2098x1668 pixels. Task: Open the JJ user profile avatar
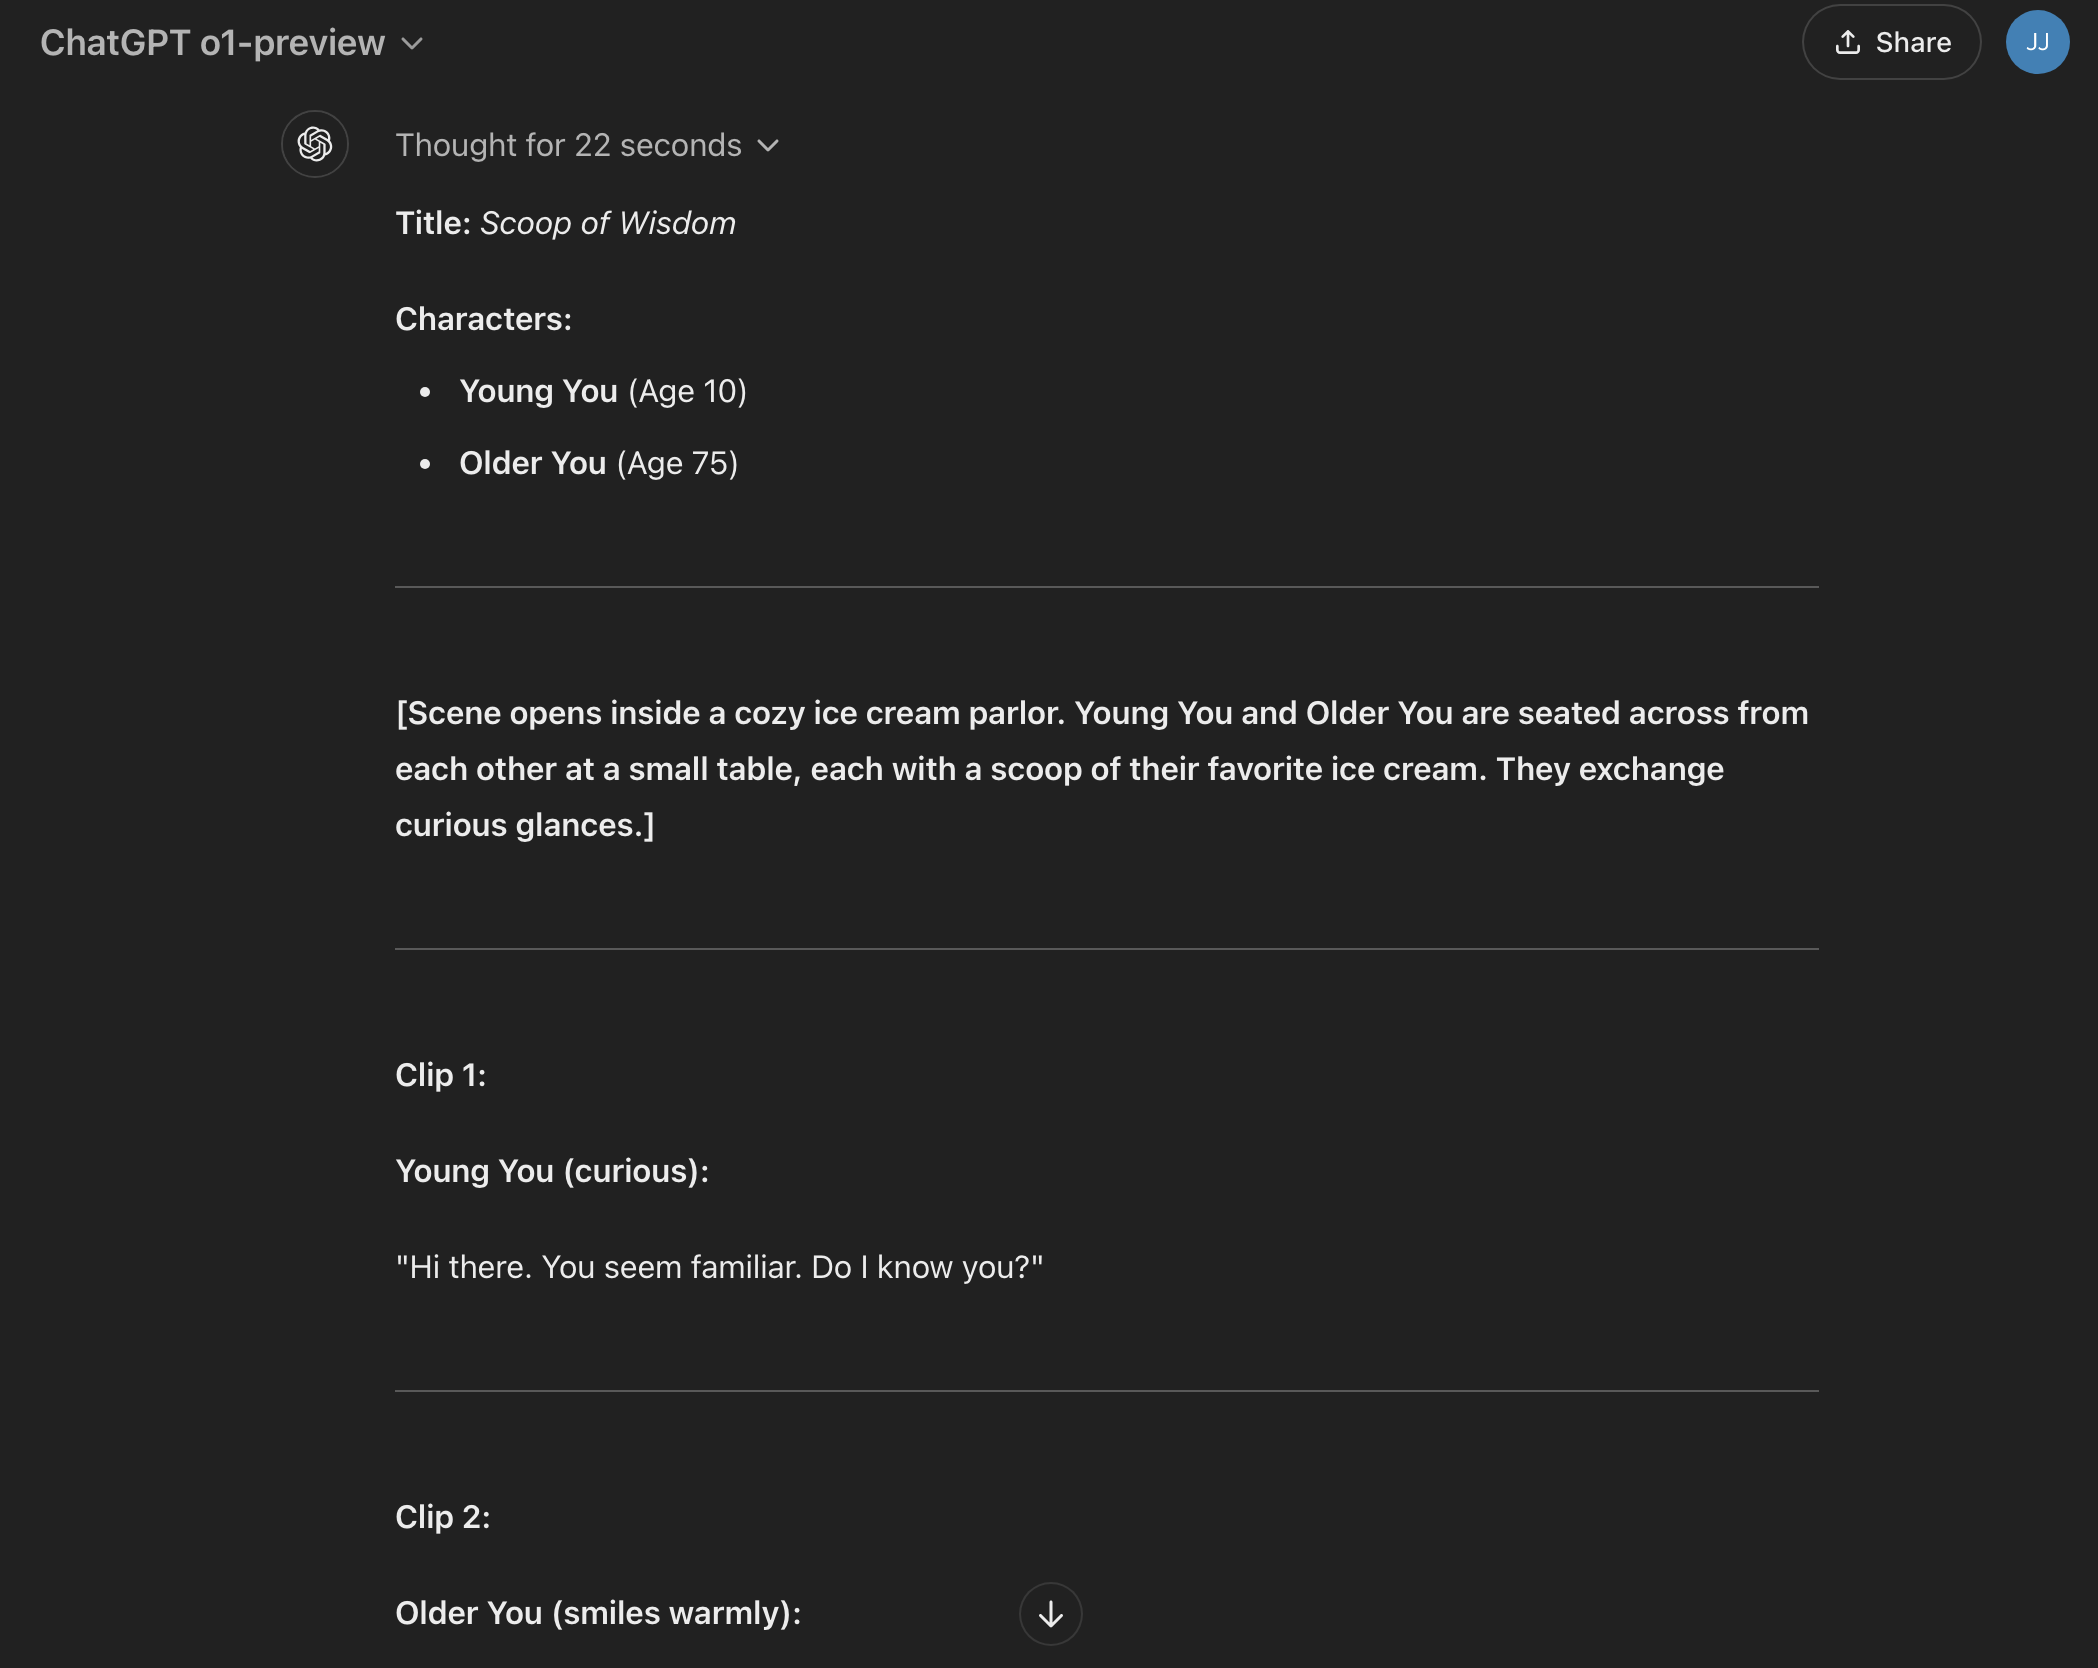tap(2037, 43)
